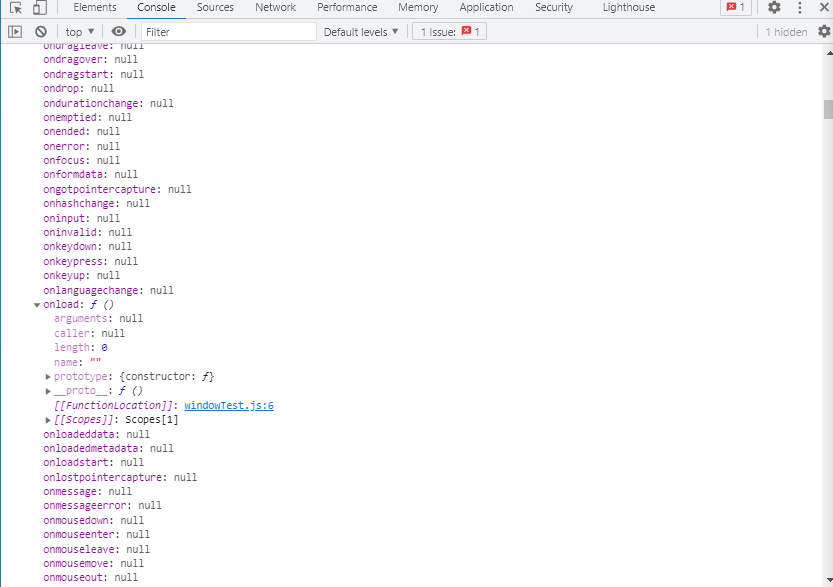Toggle the device toolbar icon
Screen dimensions: 833x587
tap(39, 7)
